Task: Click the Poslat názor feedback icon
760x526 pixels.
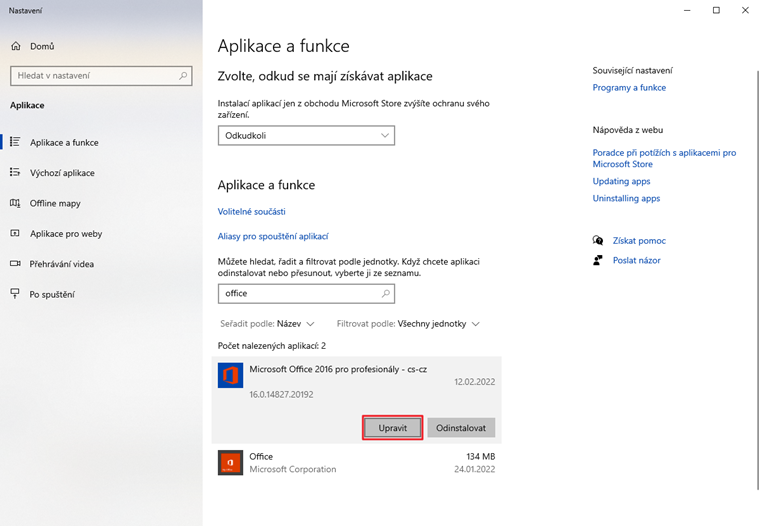Action: pyautogui.click(x=598, y=260)
